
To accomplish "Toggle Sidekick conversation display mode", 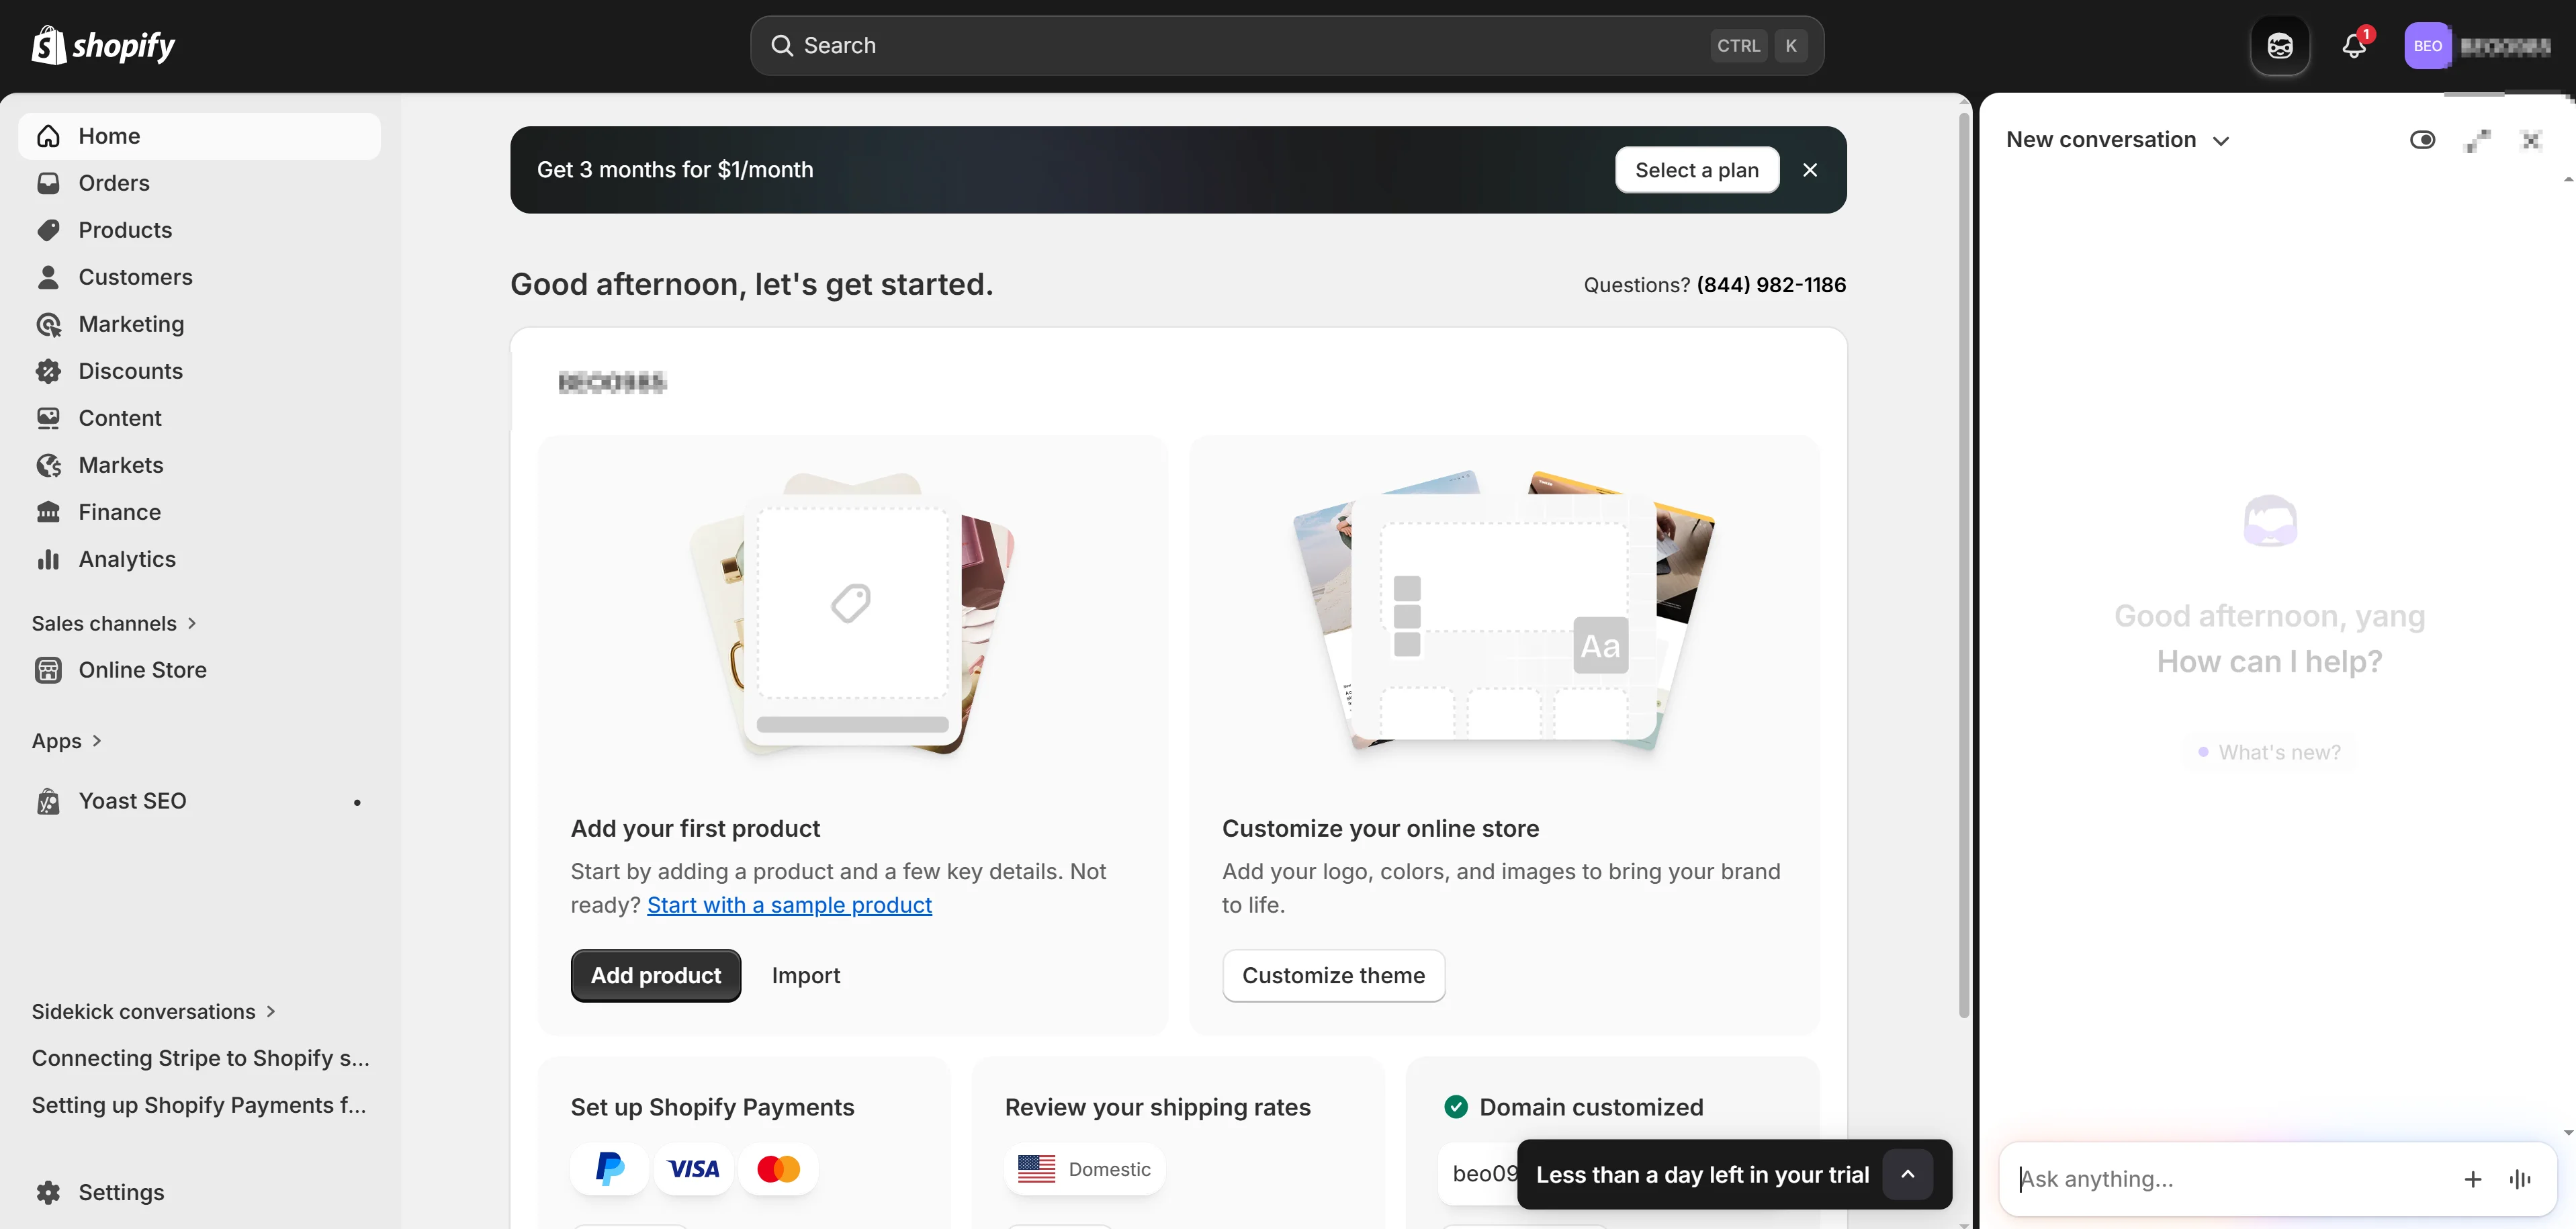I will point(2423,139).
